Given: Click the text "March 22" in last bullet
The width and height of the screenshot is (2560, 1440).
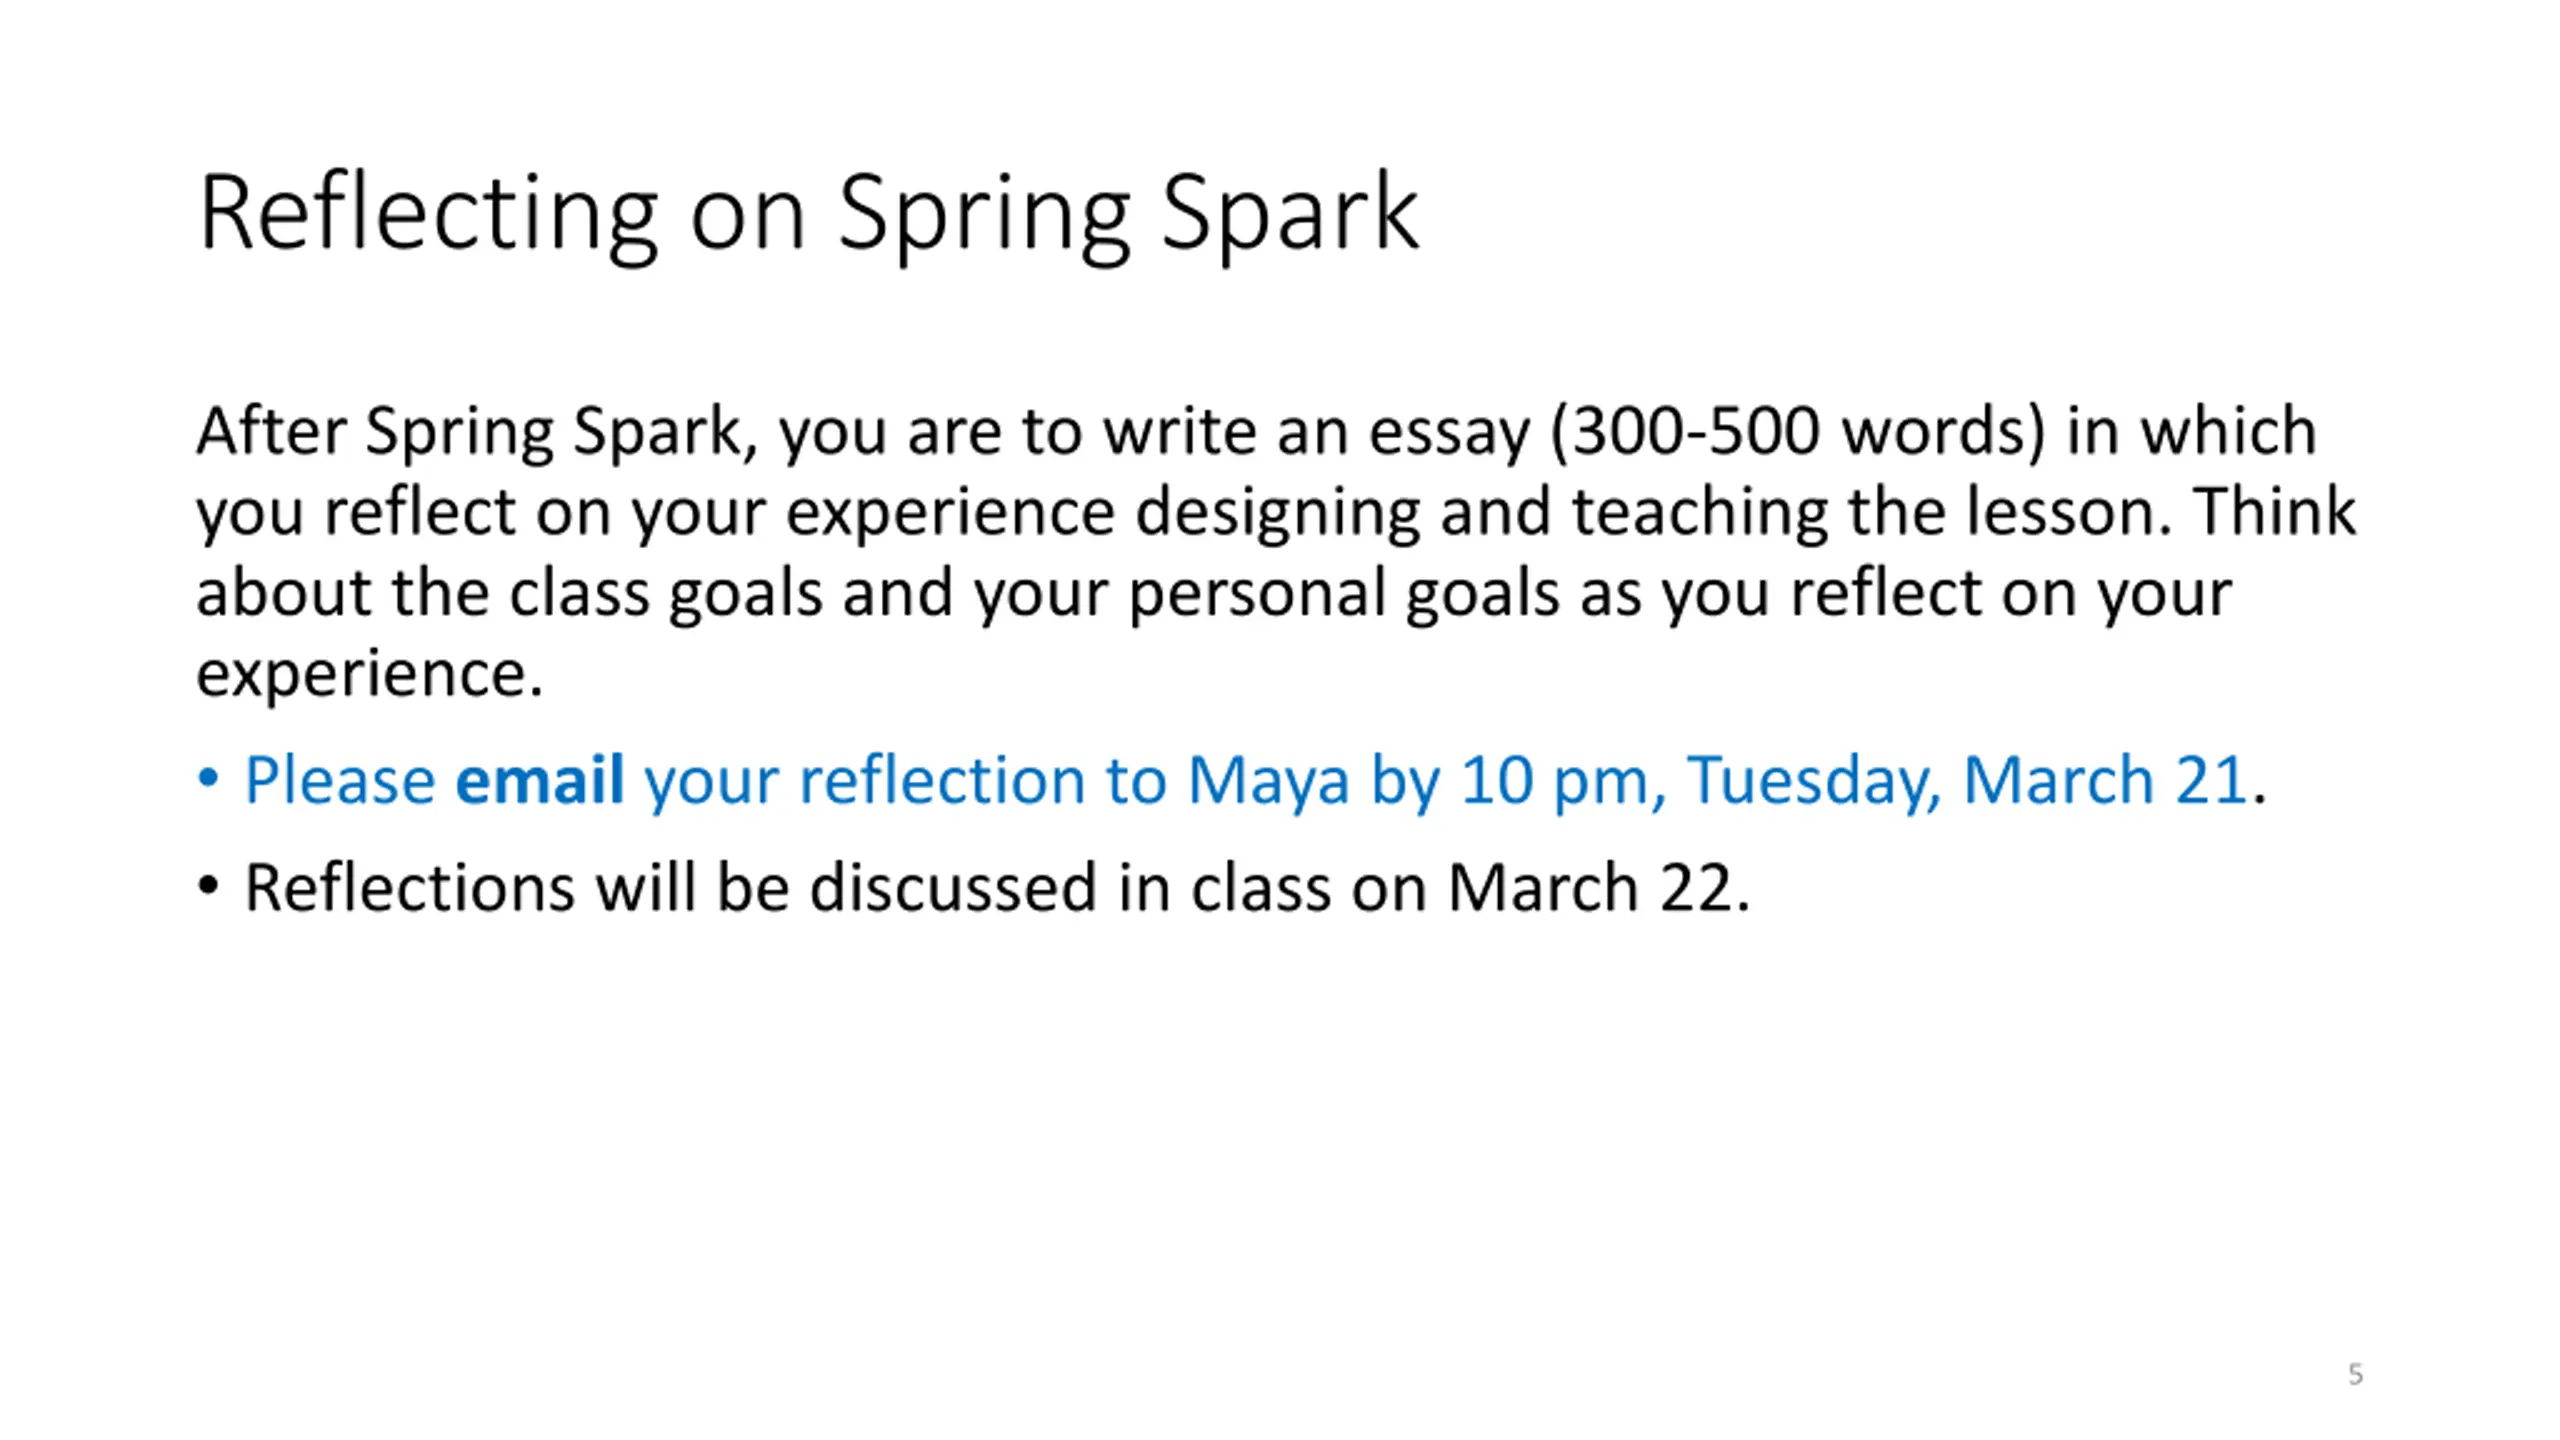Looking at the screenshot, I should tap(1591, 887).
